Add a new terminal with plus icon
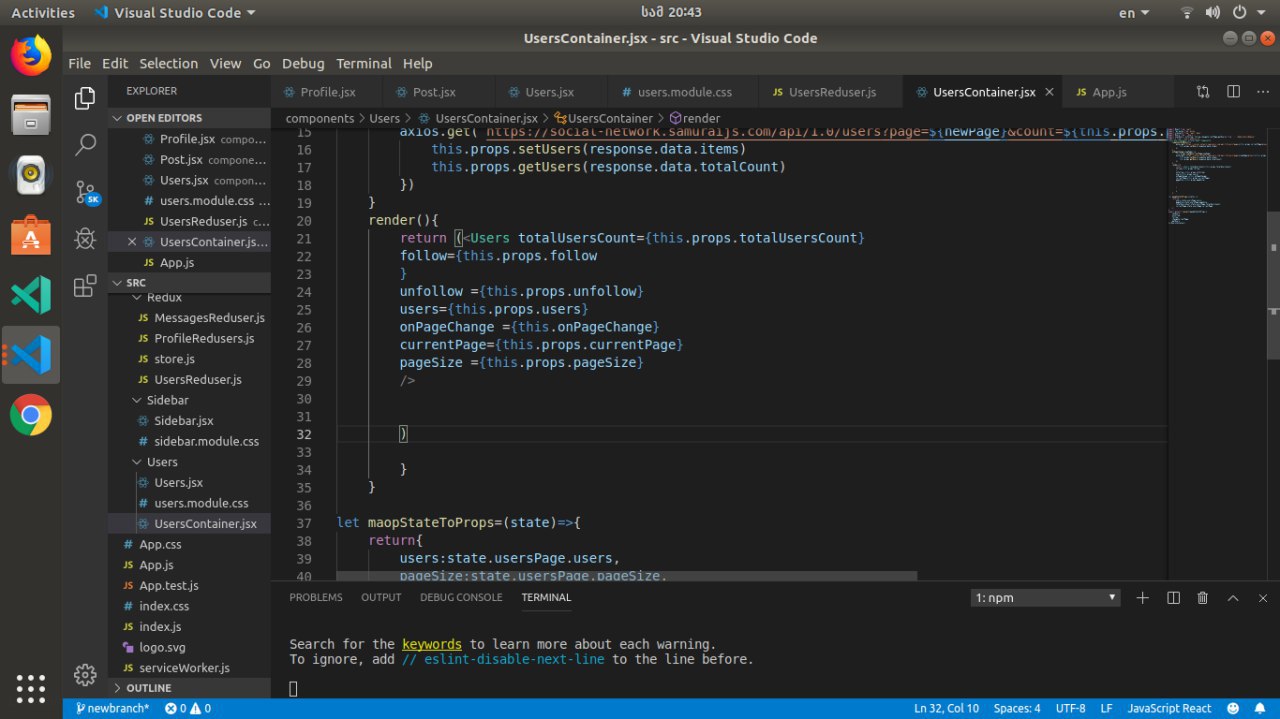Image resolution: width=1280 pixels, height=719 pixels. click(1143, 598)
